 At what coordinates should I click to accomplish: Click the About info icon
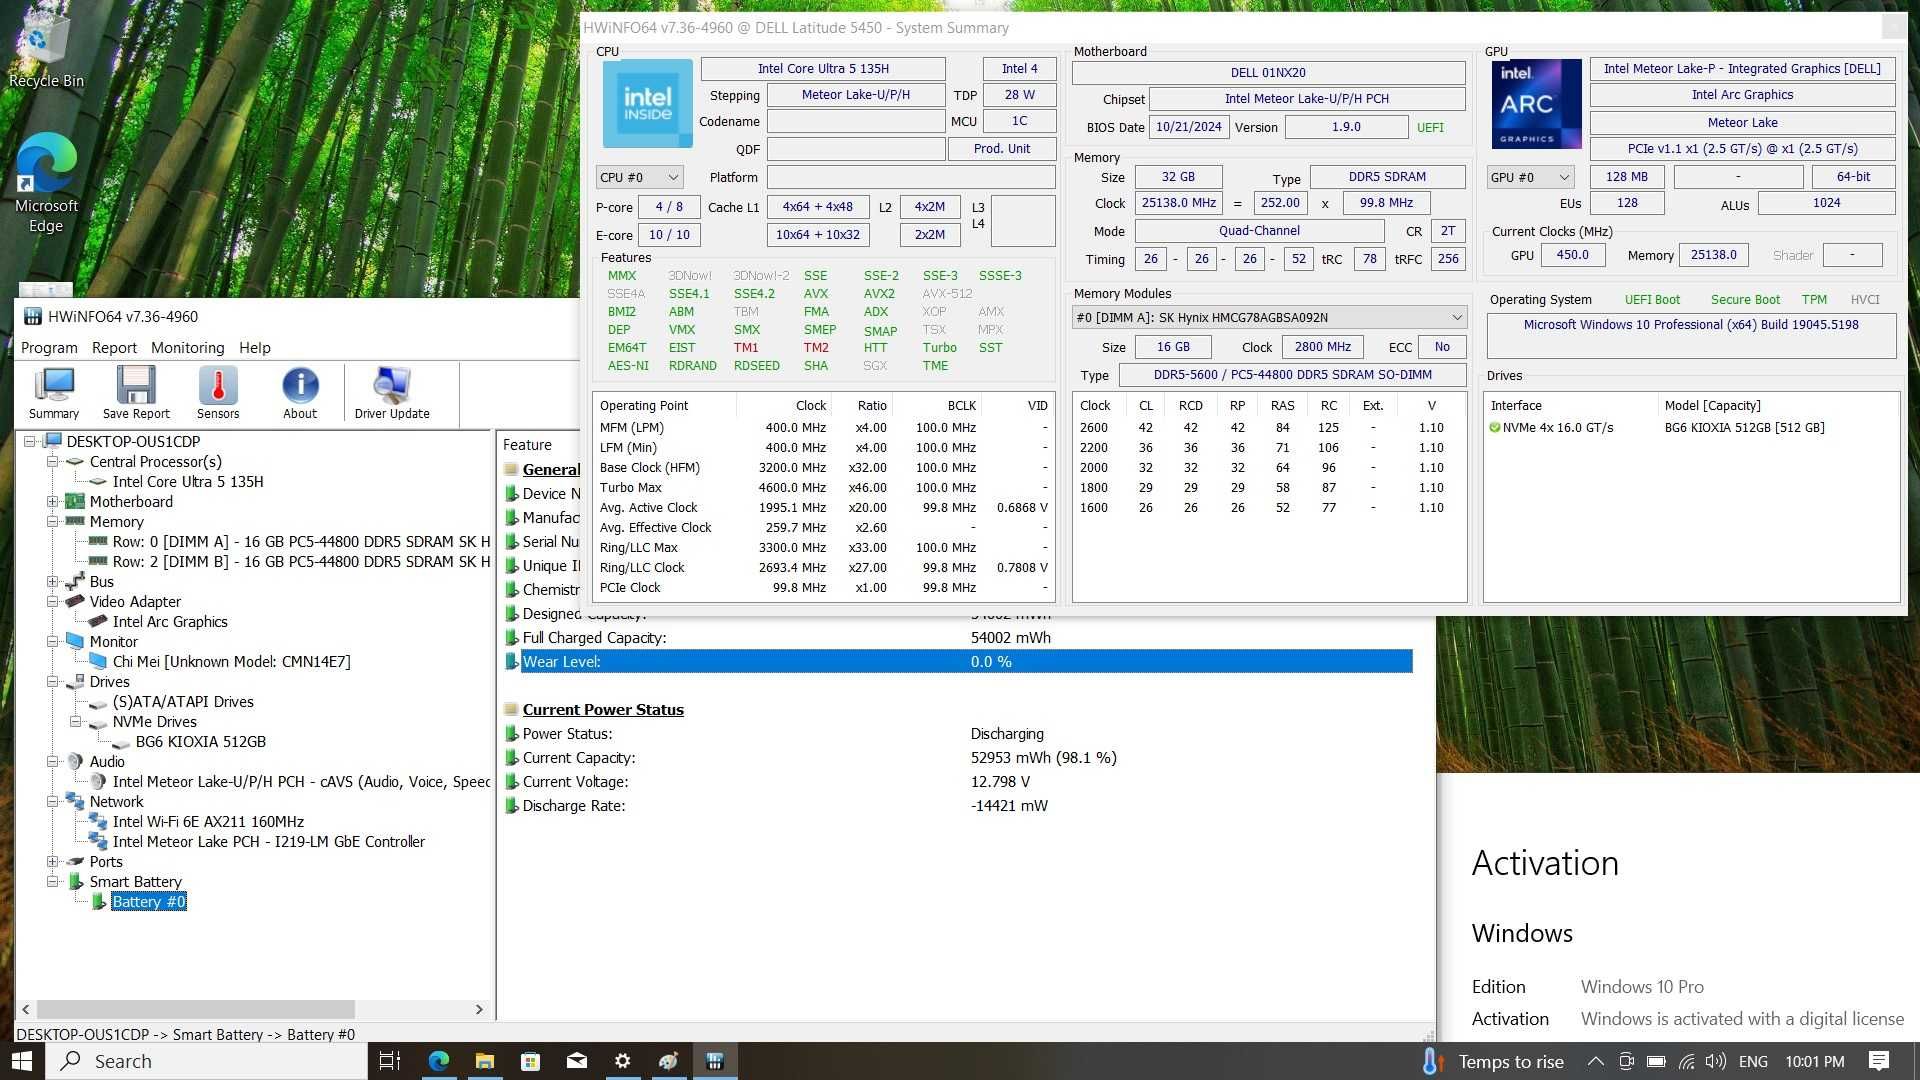click(300, 393)
